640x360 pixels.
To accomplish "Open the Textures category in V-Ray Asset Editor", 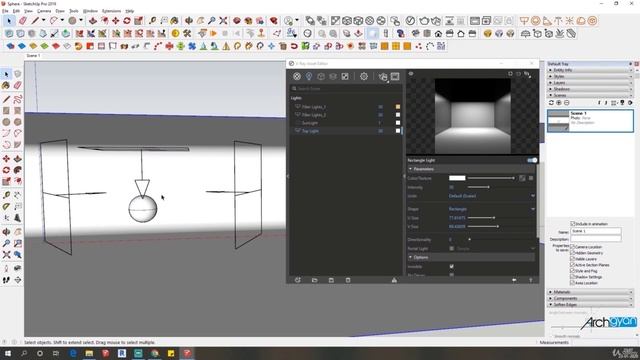I will [345, 76].
